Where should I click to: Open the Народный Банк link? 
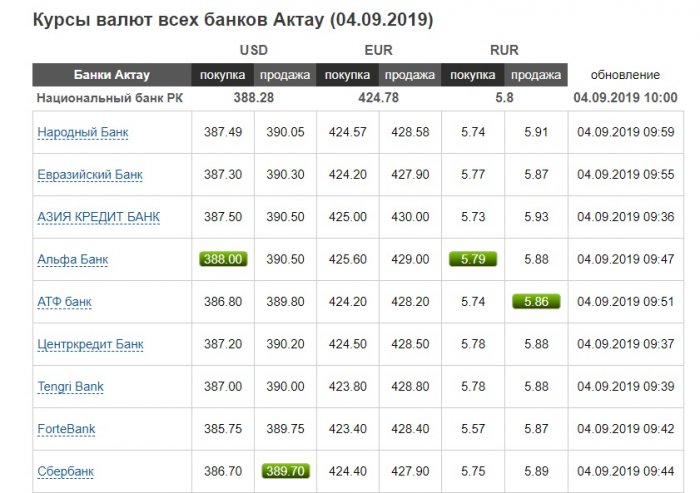[83, 132]
